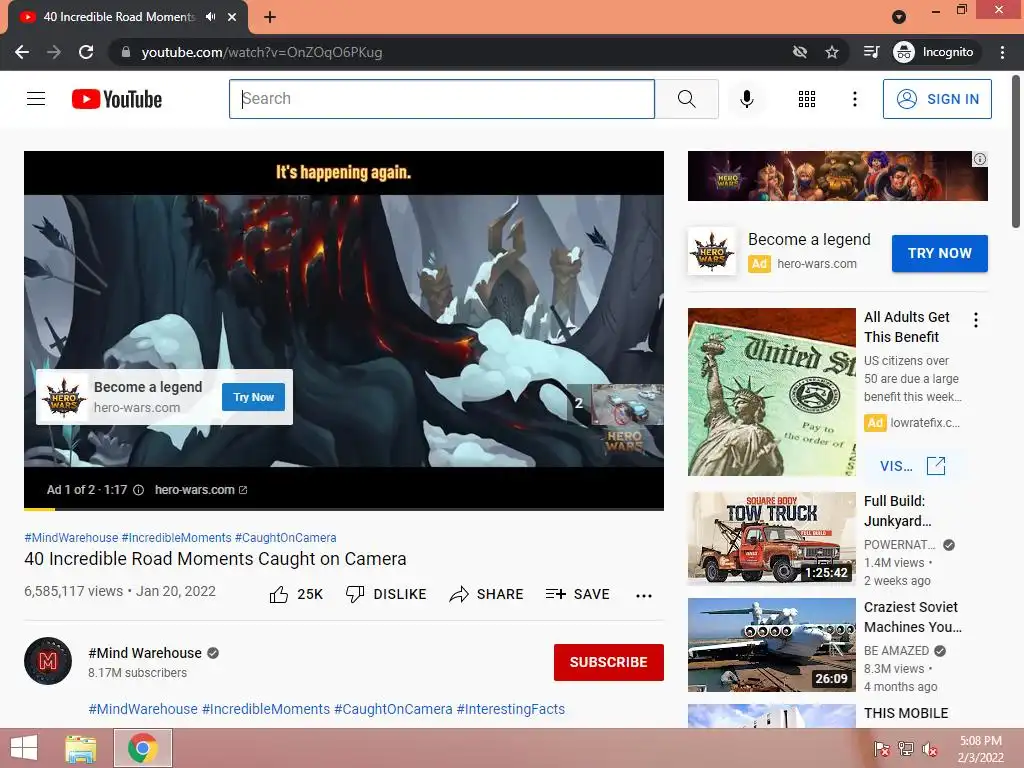The image size is (1024, 768).
Task: Click the DISLIKE thumbs down button
Action: coord(385,594)
